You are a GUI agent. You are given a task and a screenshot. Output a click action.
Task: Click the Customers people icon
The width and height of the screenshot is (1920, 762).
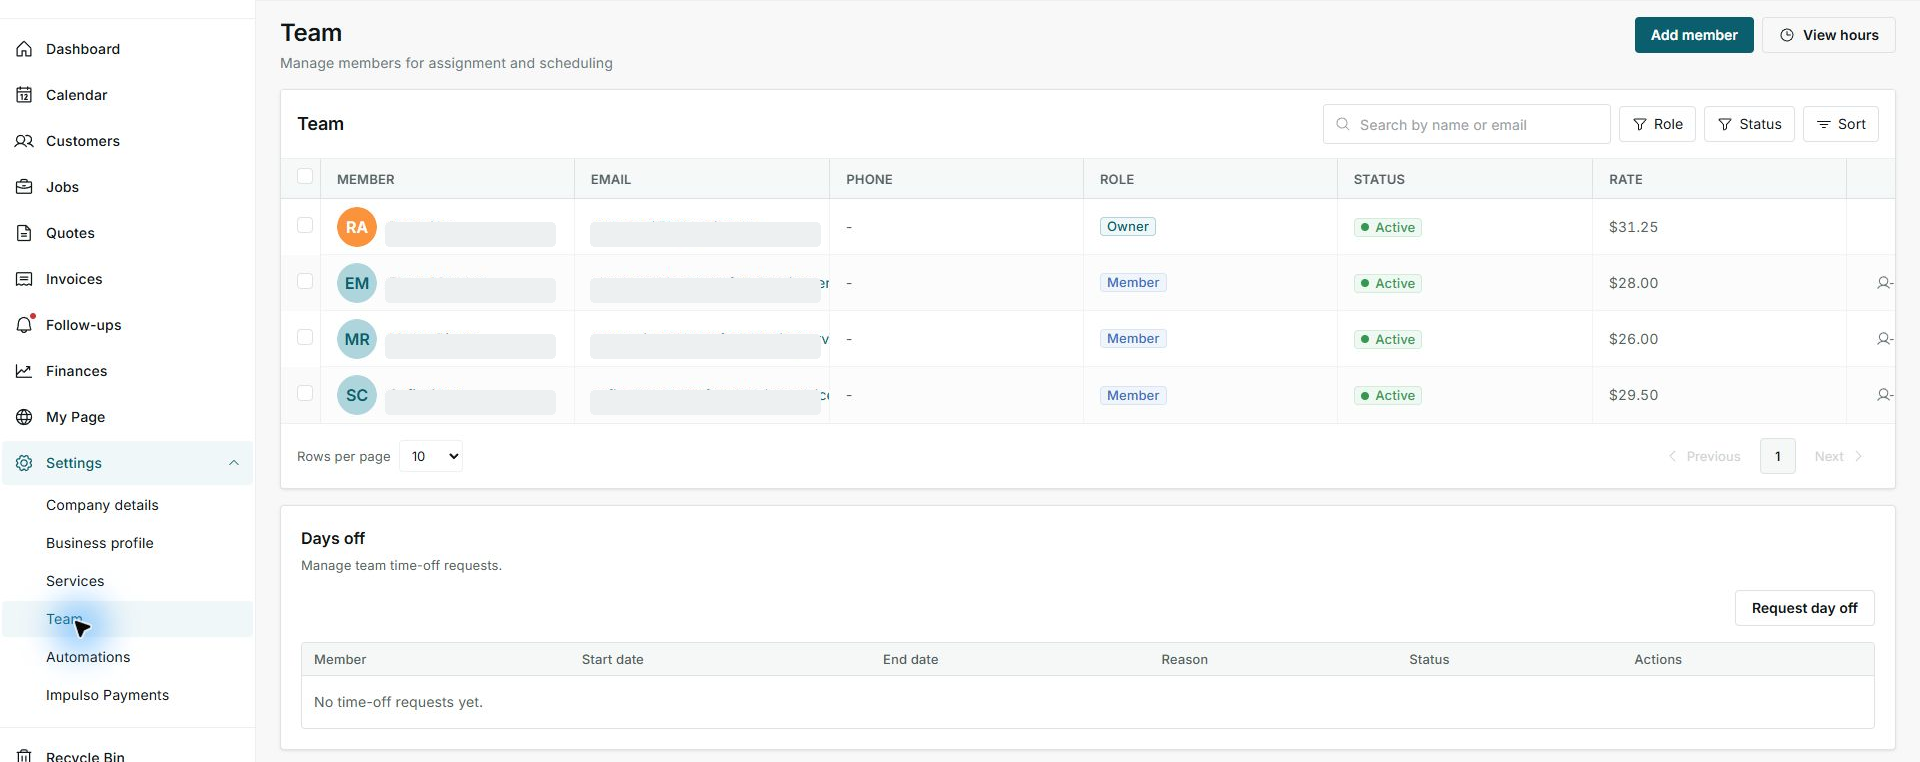point(24,141)
